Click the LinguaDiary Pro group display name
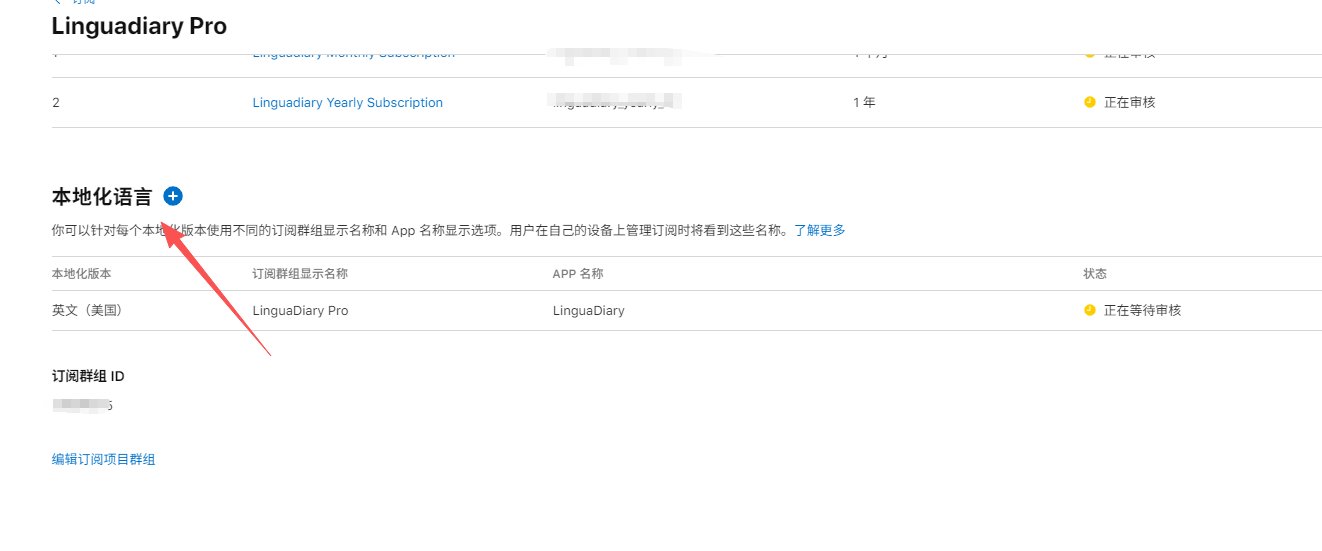This screenshot has width=1322, height=551. pyautogui.click(x=300, y=310)
